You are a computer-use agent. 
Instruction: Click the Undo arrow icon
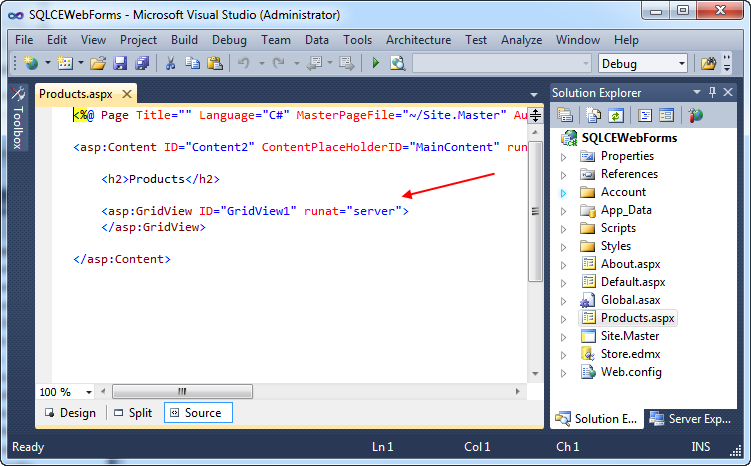point(244,63)
